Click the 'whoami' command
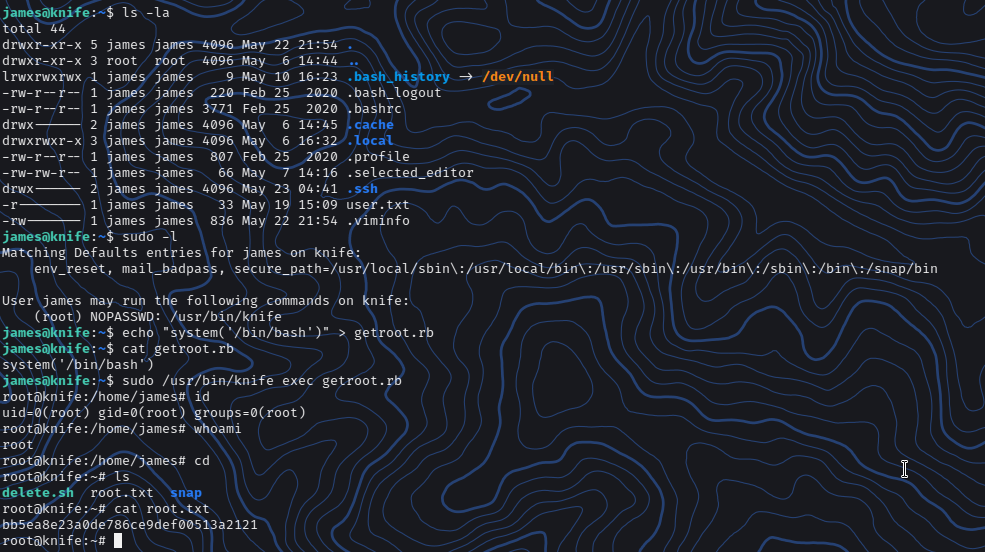The height and width of the screenshot is (552, 985). [217, 429]
